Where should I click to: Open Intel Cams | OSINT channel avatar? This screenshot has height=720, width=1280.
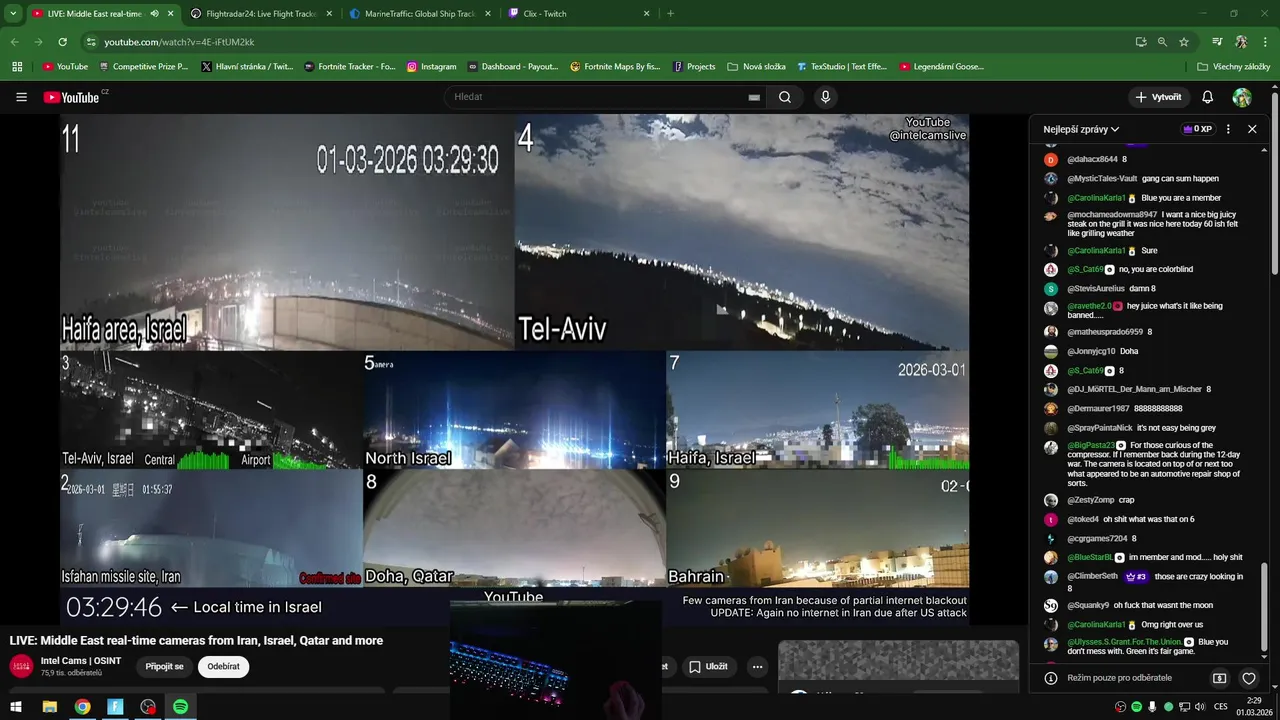pos(21,666)
